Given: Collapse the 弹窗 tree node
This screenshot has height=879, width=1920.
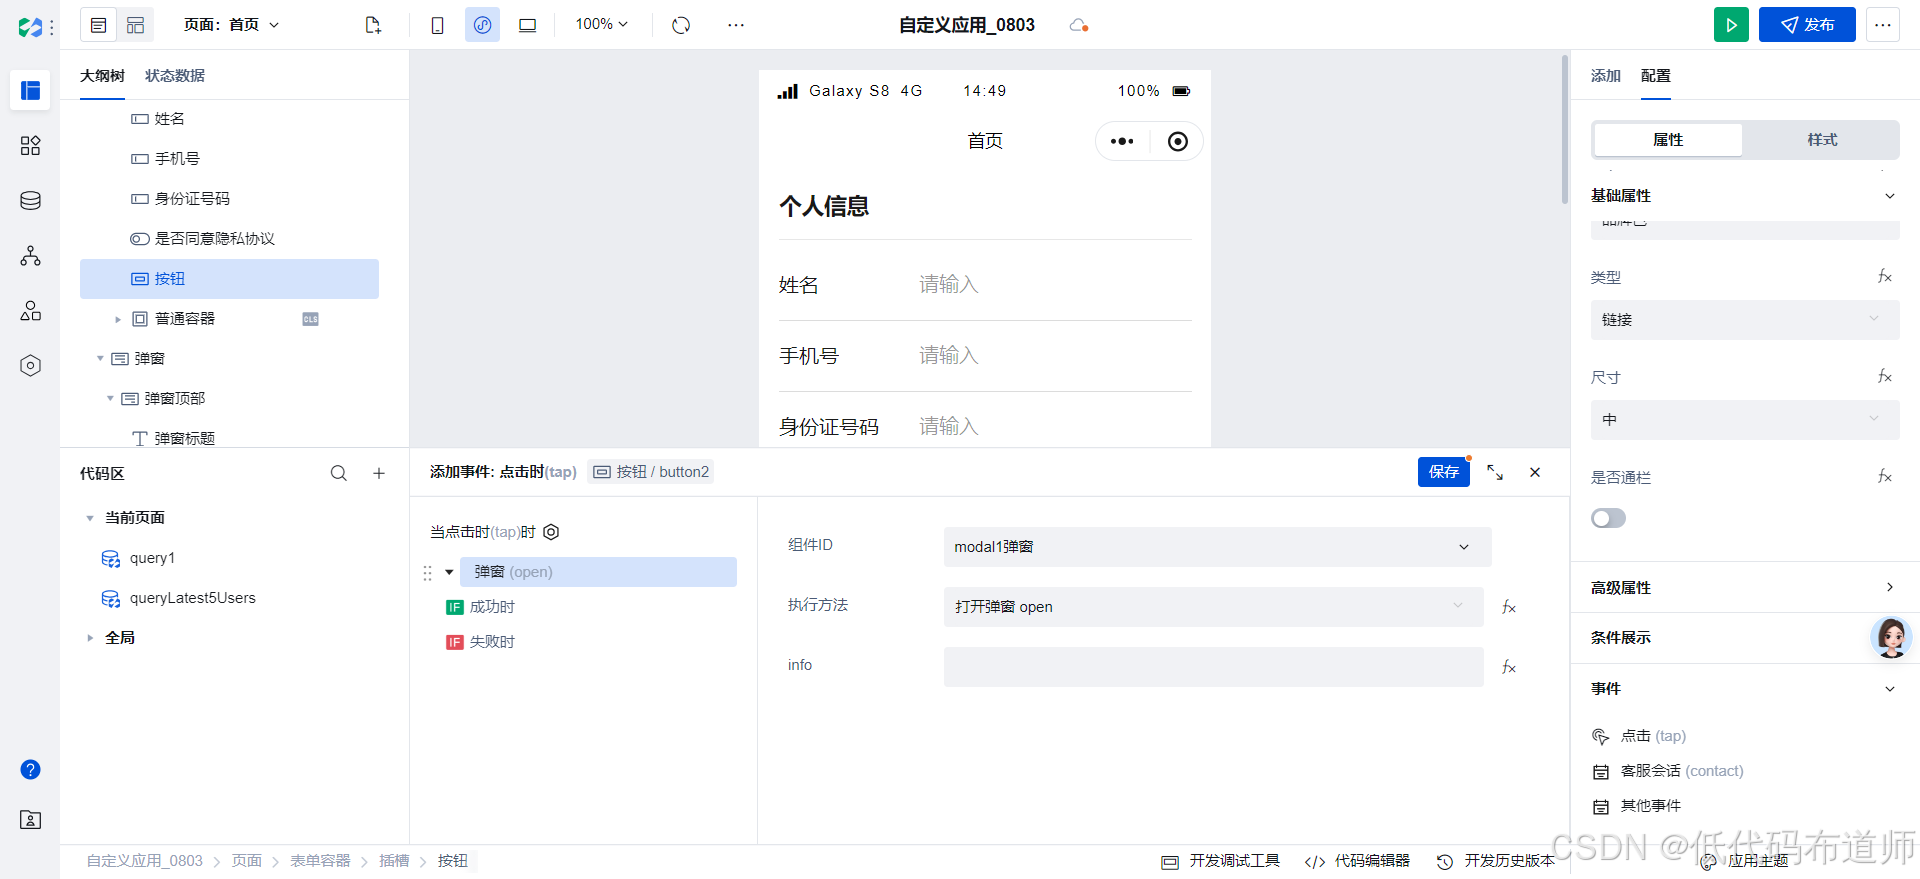Looking at the screenshot, I should pyautogui.click(x=100, y=358).
